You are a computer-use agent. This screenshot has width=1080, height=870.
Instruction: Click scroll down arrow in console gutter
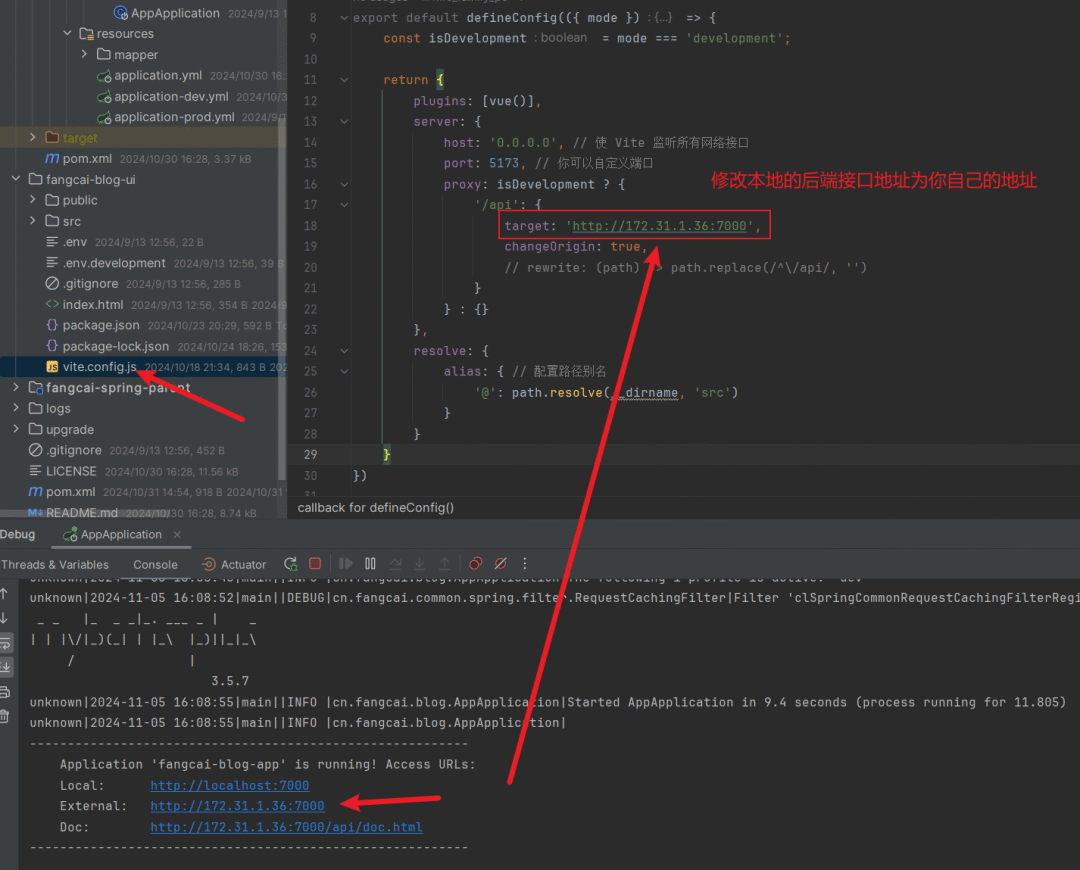pos(4,618)
